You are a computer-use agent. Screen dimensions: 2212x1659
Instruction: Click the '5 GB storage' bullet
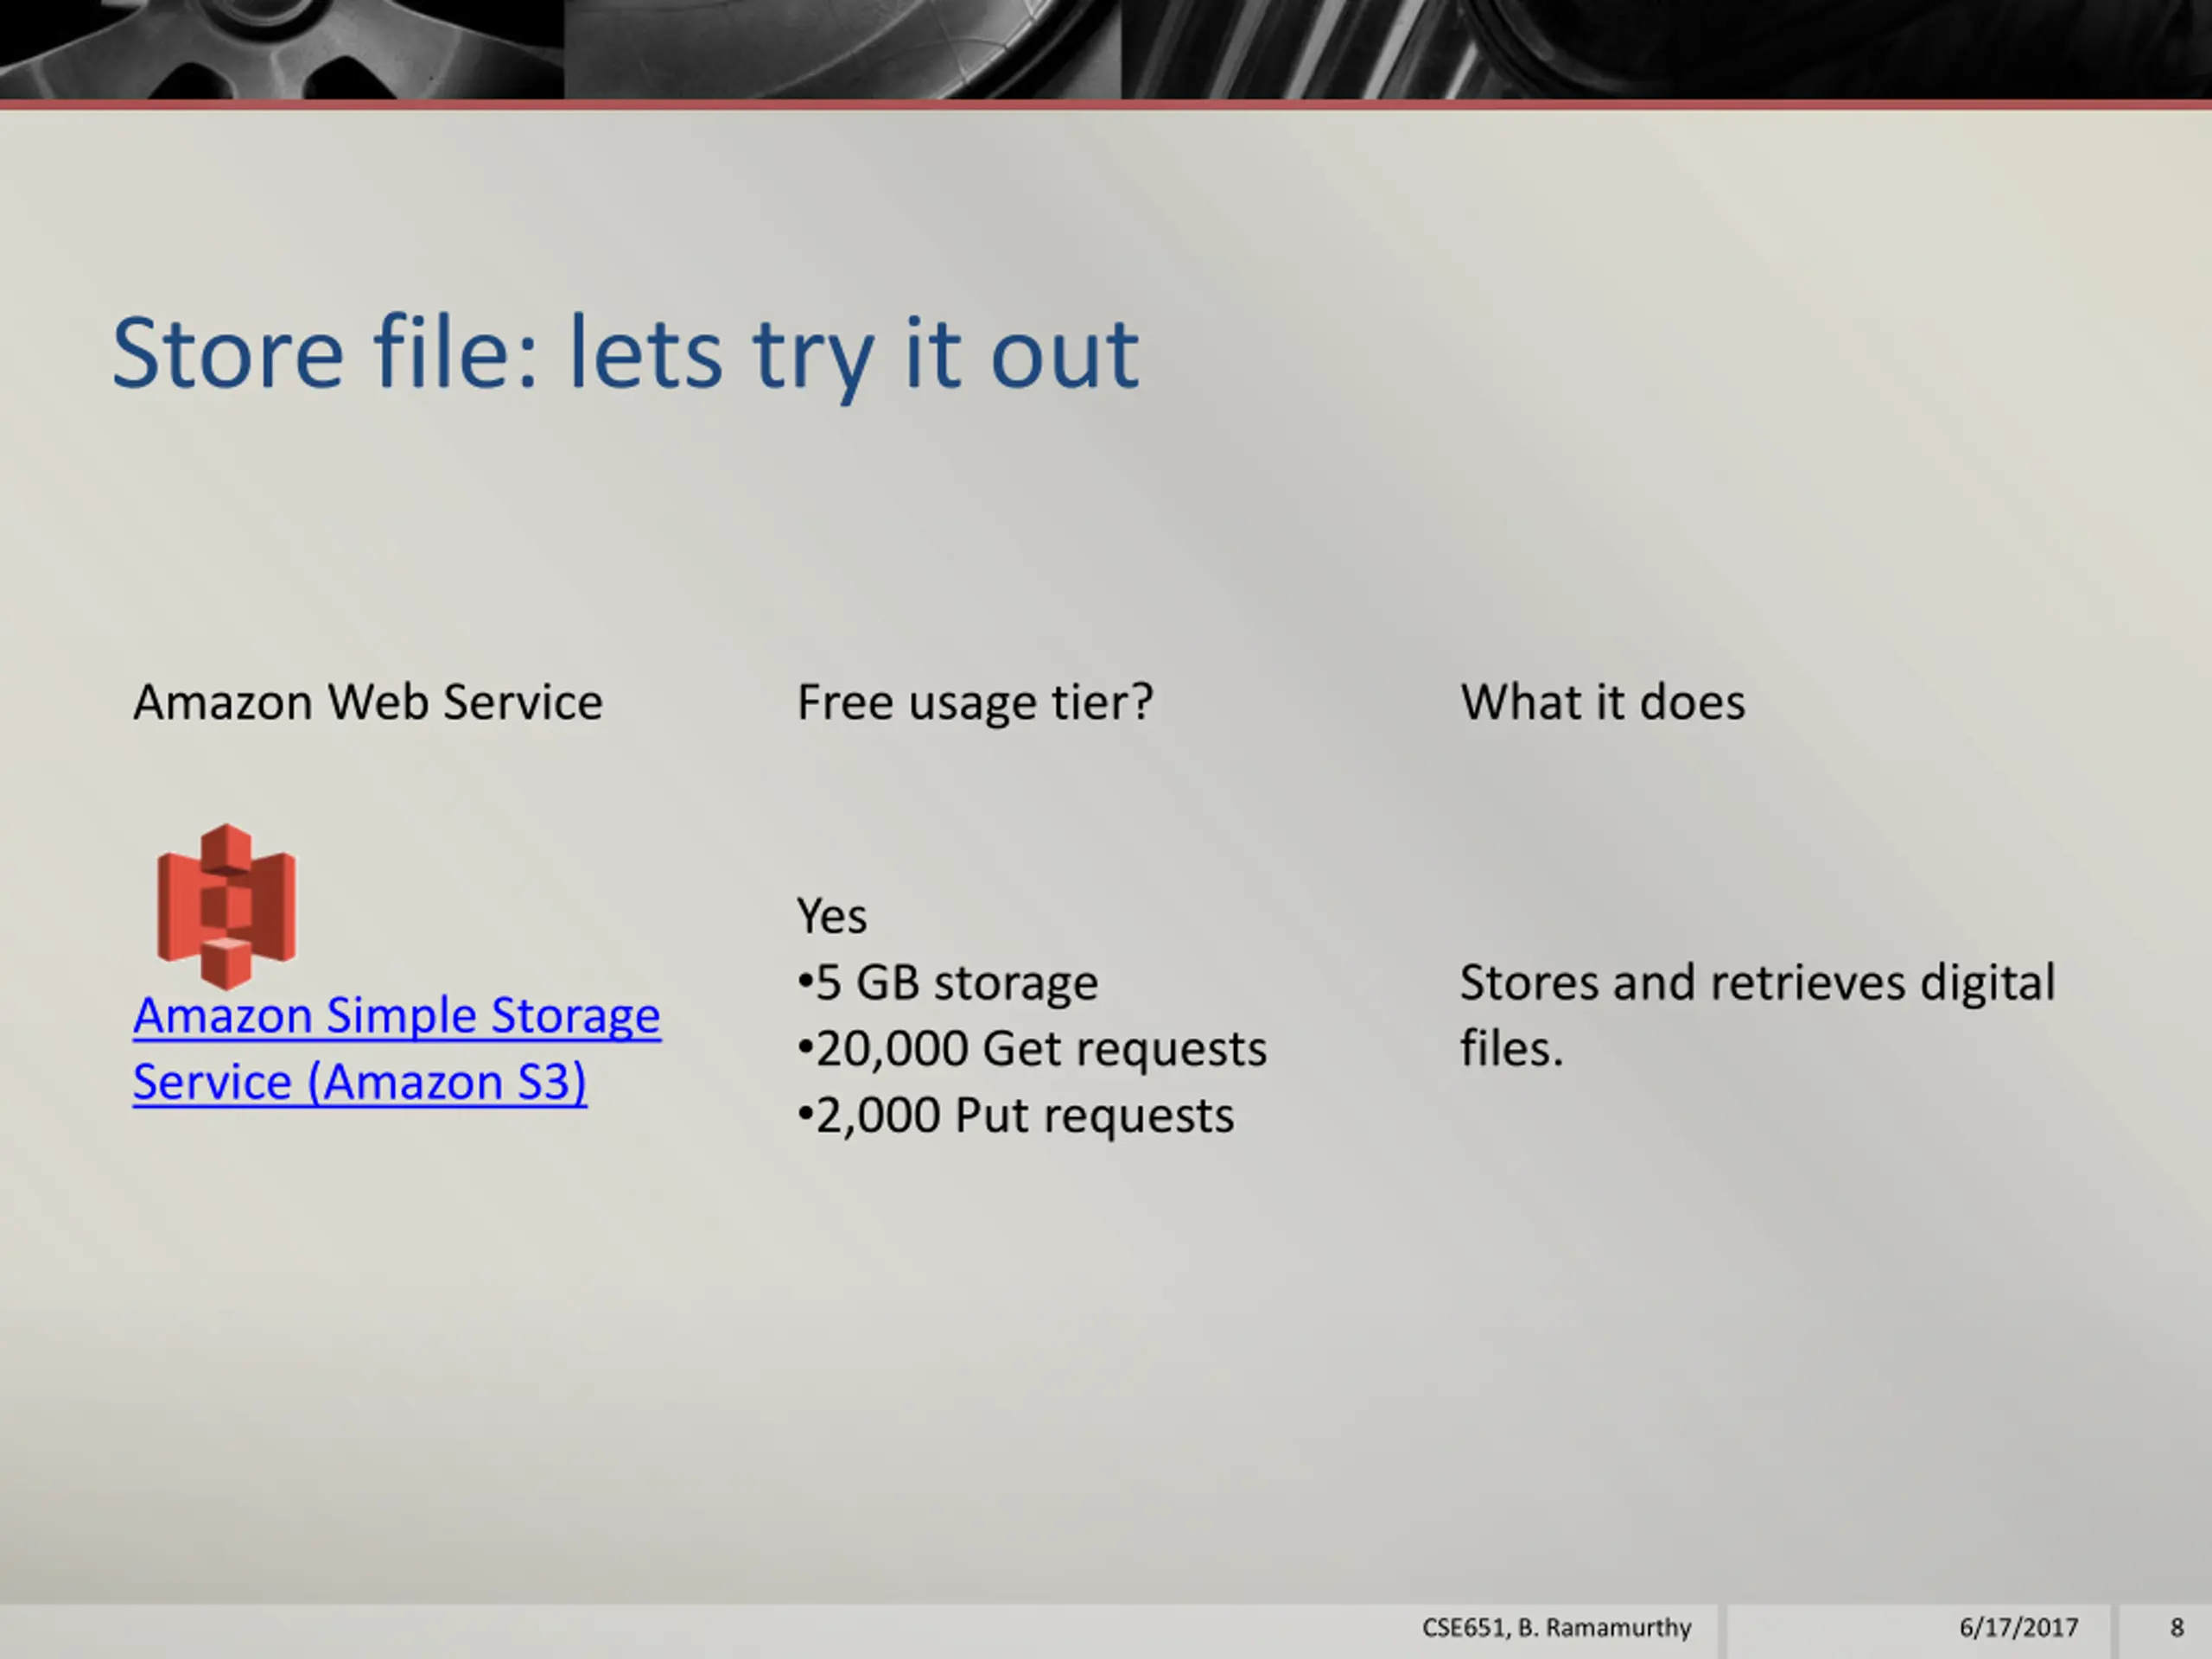point(948,983)
